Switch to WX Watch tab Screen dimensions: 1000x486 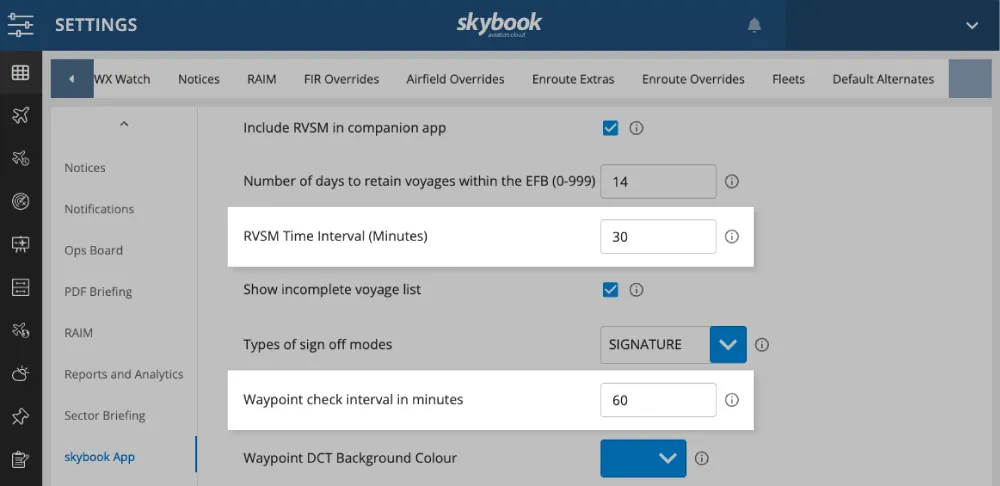122,79
